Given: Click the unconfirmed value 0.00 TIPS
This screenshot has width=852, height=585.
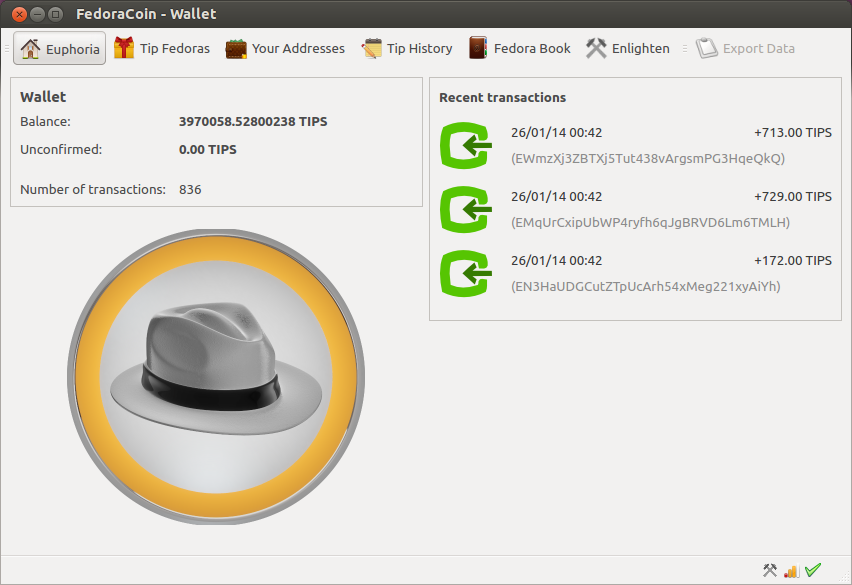Looking at the screenshot, I should tap(208, 150).
